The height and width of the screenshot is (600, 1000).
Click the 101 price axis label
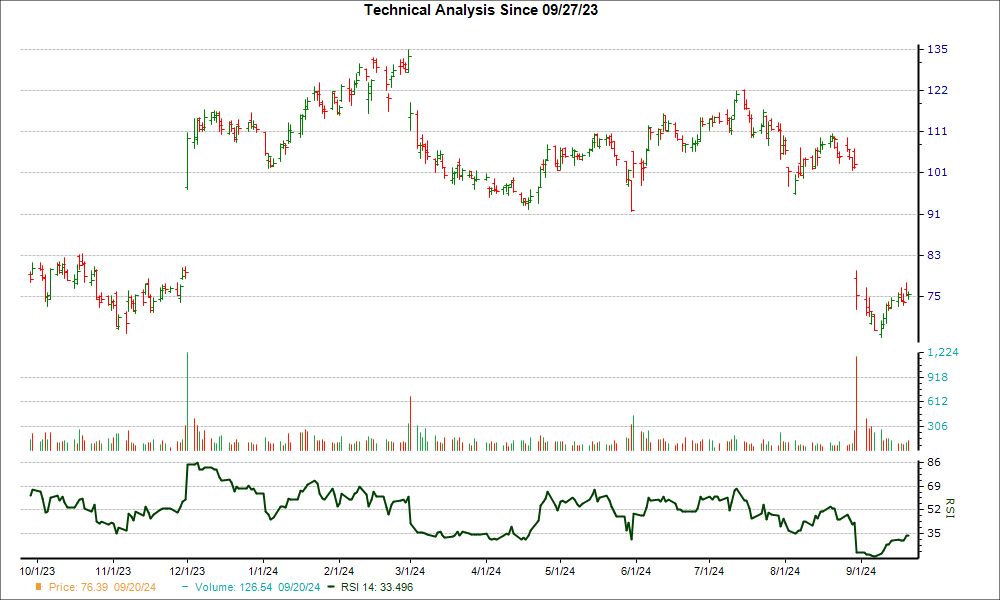pos(937,172)
